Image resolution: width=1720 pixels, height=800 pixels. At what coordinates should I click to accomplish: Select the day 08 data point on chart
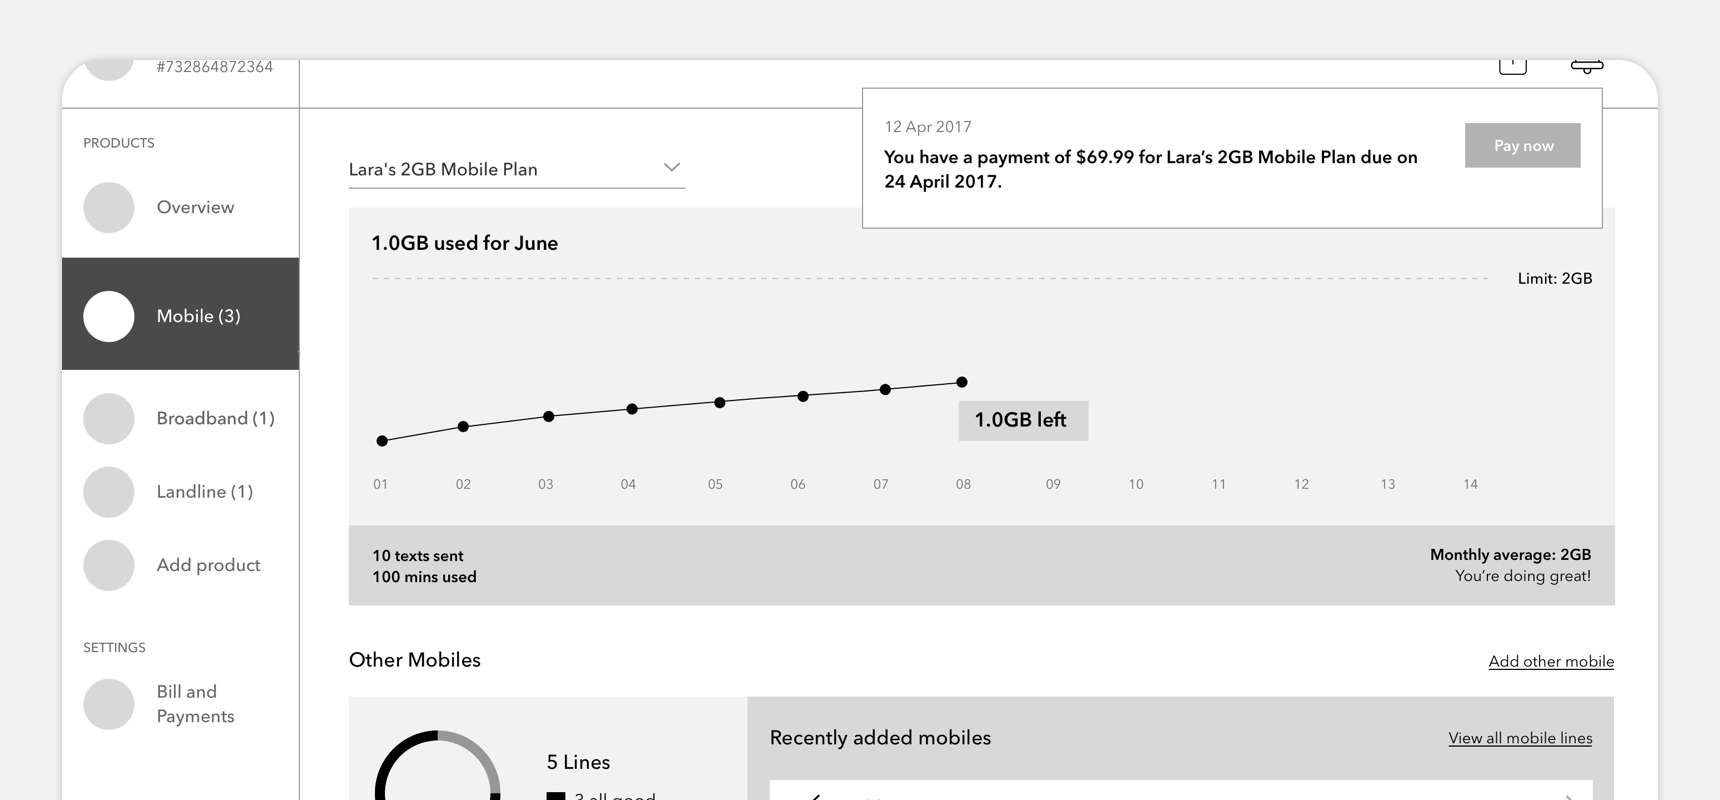(962, 382)
